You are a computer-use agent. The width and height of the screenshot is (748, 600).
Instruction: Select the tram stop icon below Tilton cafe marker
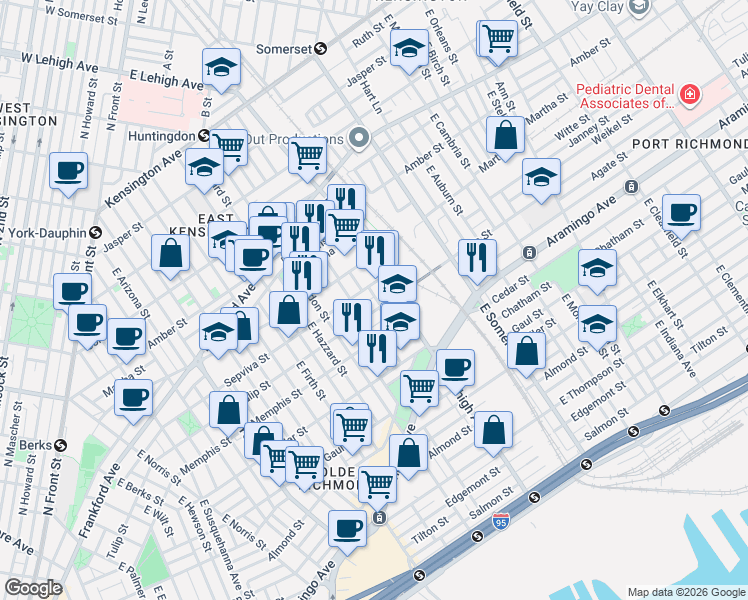pos(379,517)
